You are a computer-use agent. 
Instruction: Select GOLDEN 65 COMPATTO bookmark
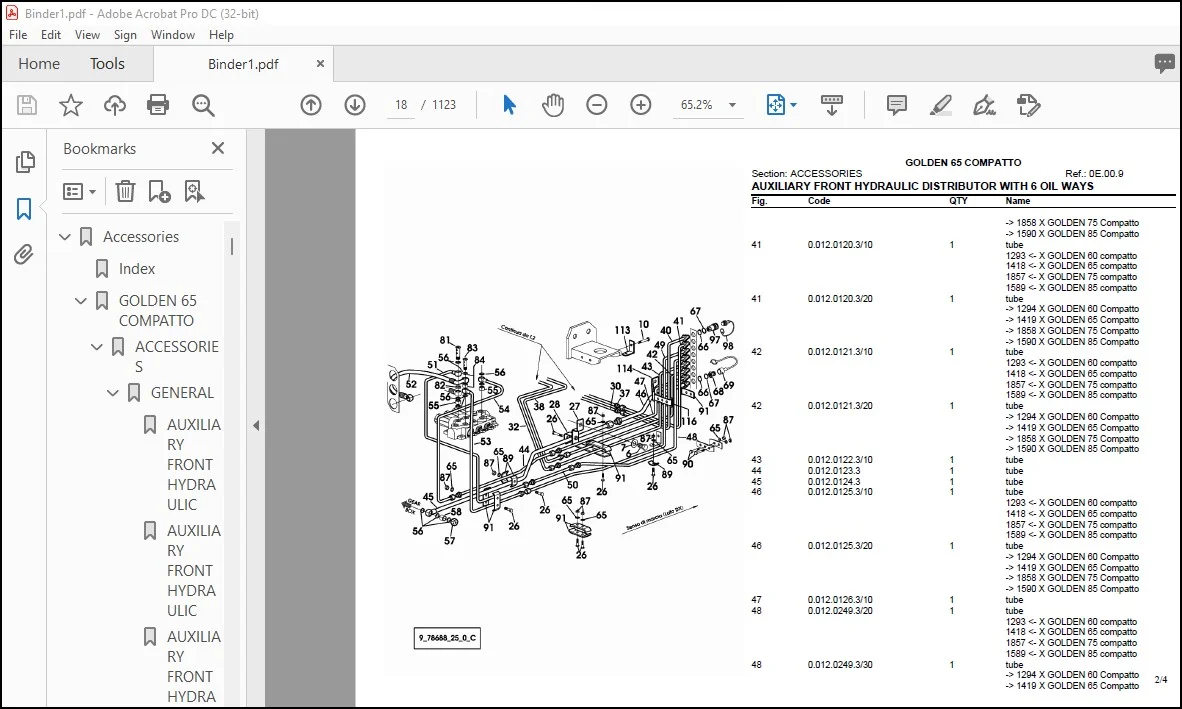coord(158,310)
